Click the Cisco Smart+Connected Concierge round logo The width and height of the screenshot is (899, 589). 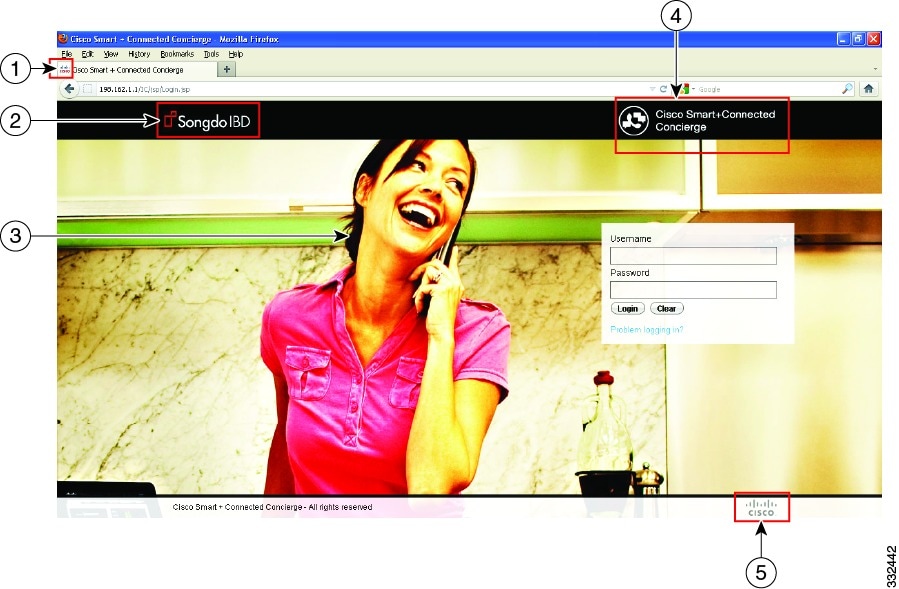coord(634,120)
